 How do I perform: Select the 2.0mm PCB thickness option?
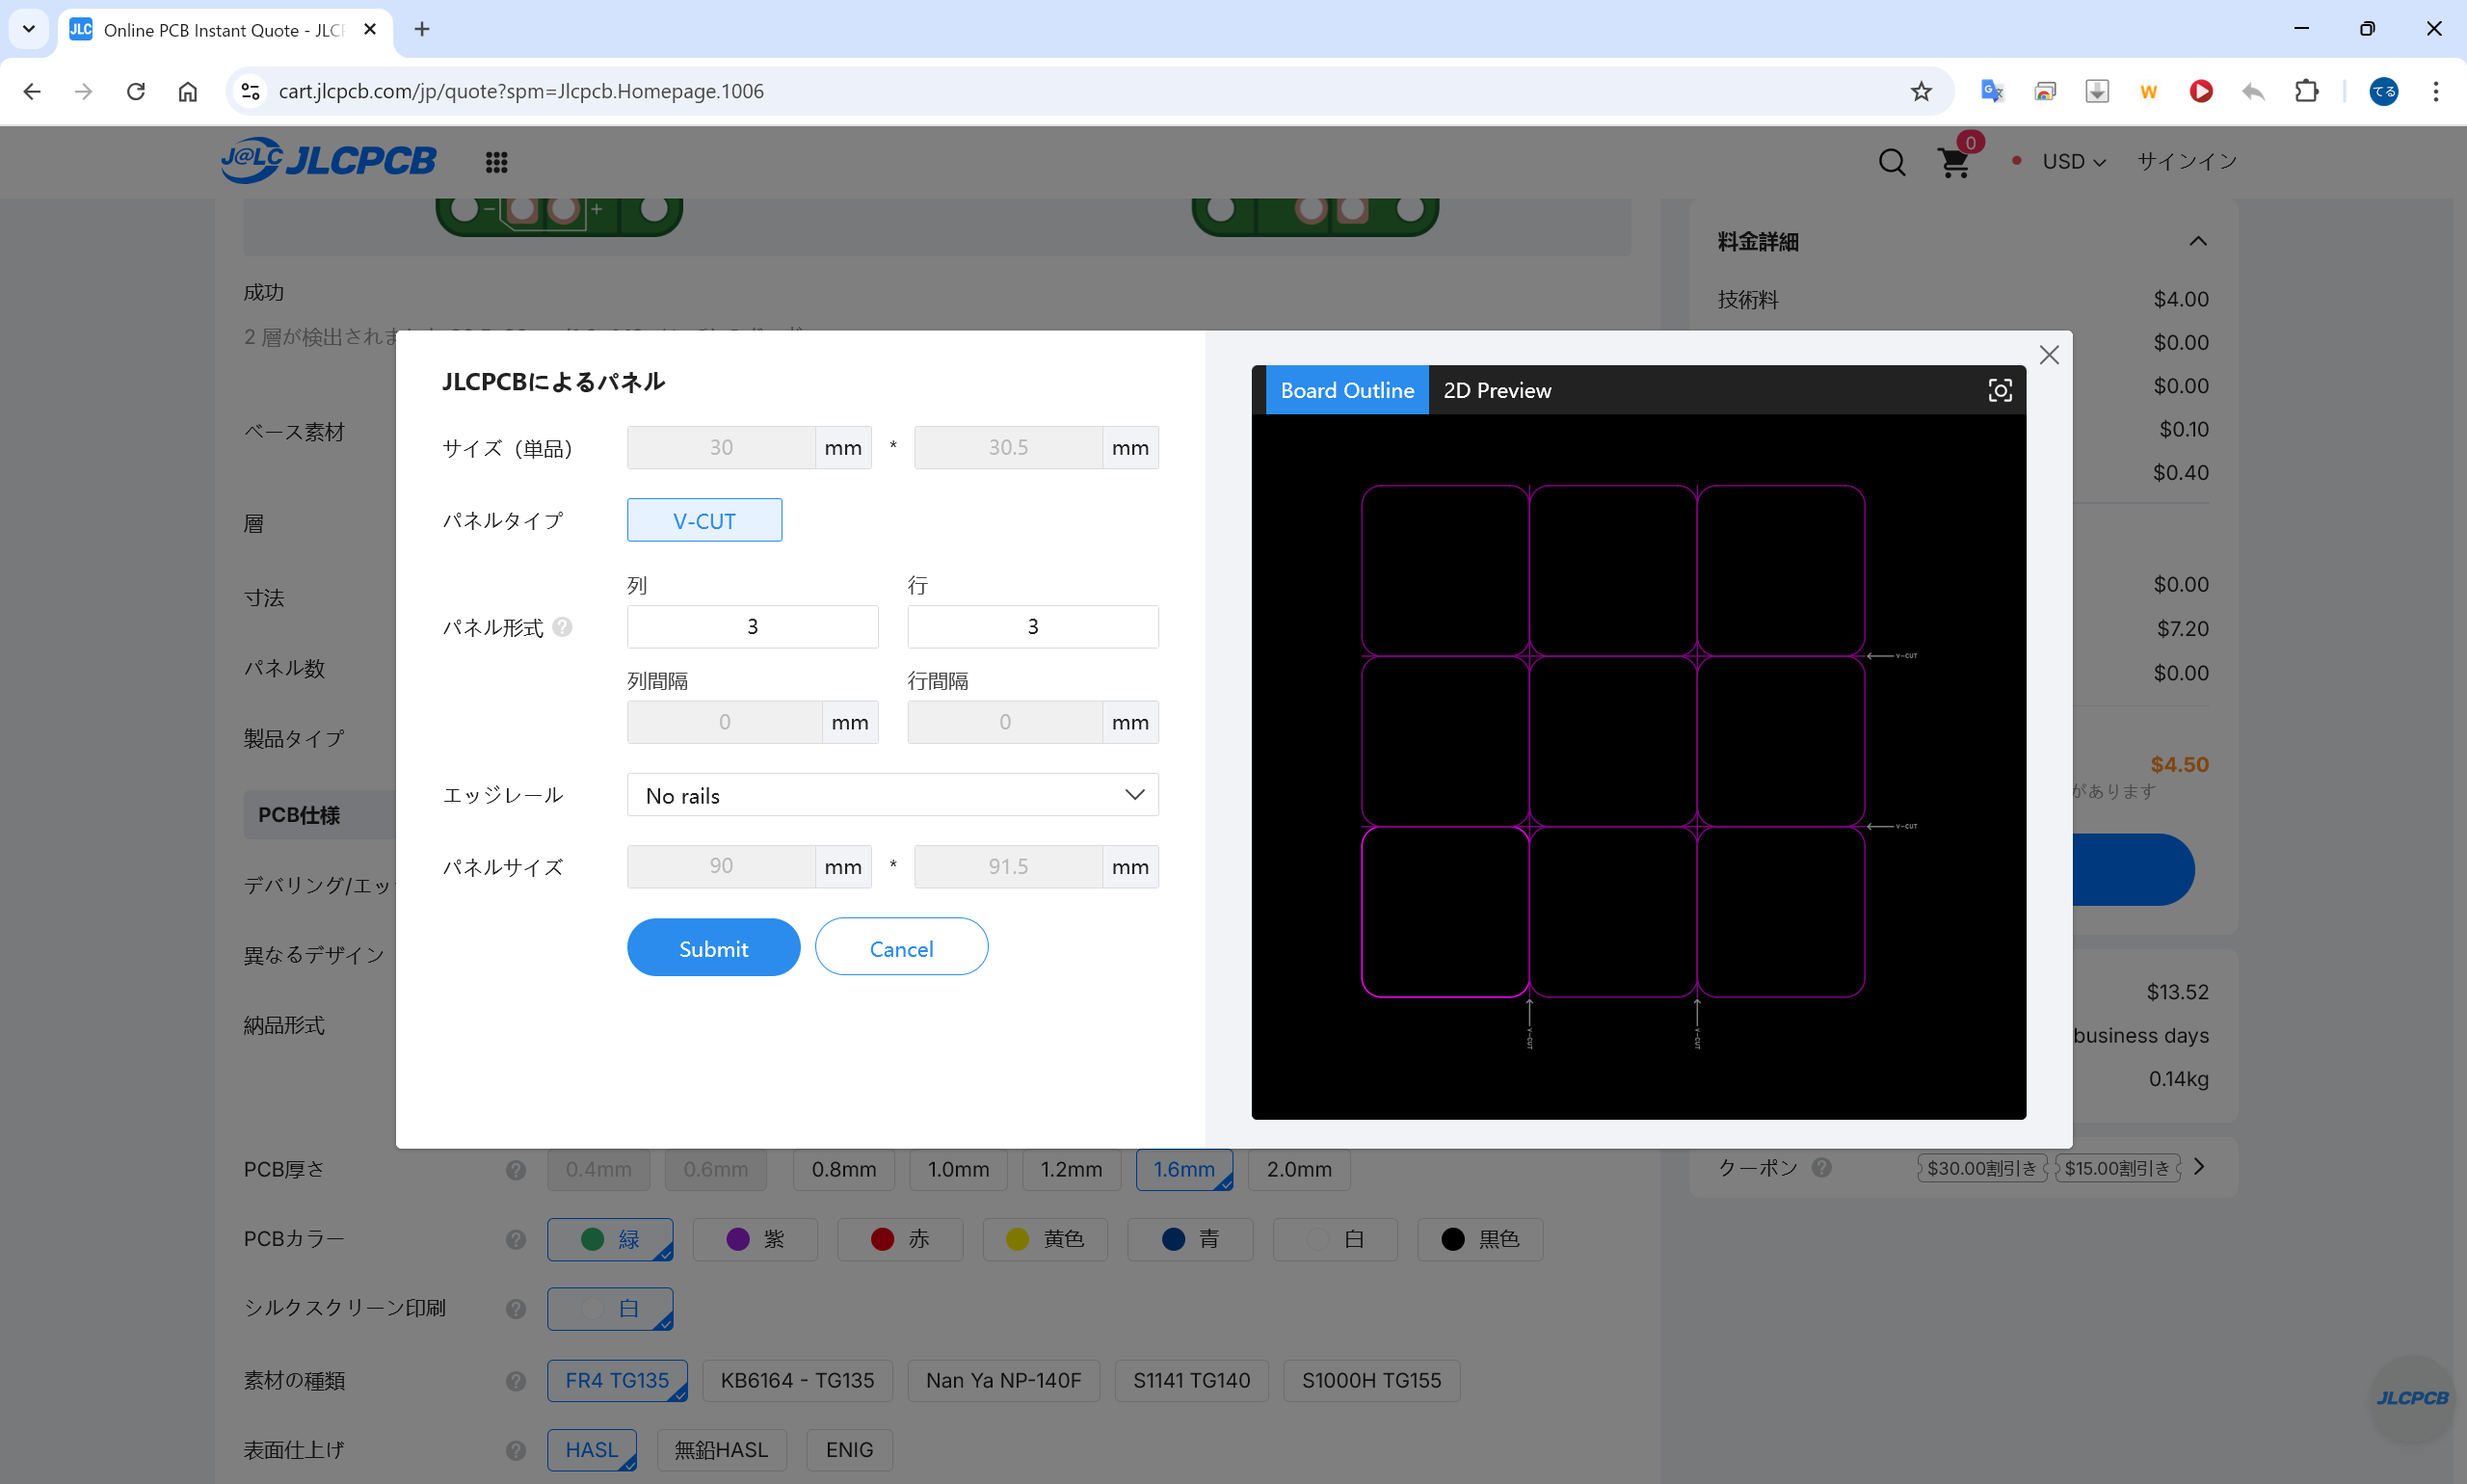pyautogui.click(x=1298, y=1169)
